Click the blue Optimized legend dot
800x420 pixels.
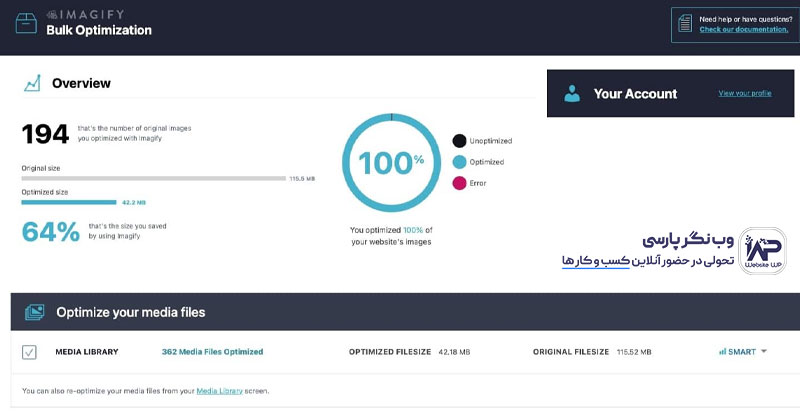point(459,162)
